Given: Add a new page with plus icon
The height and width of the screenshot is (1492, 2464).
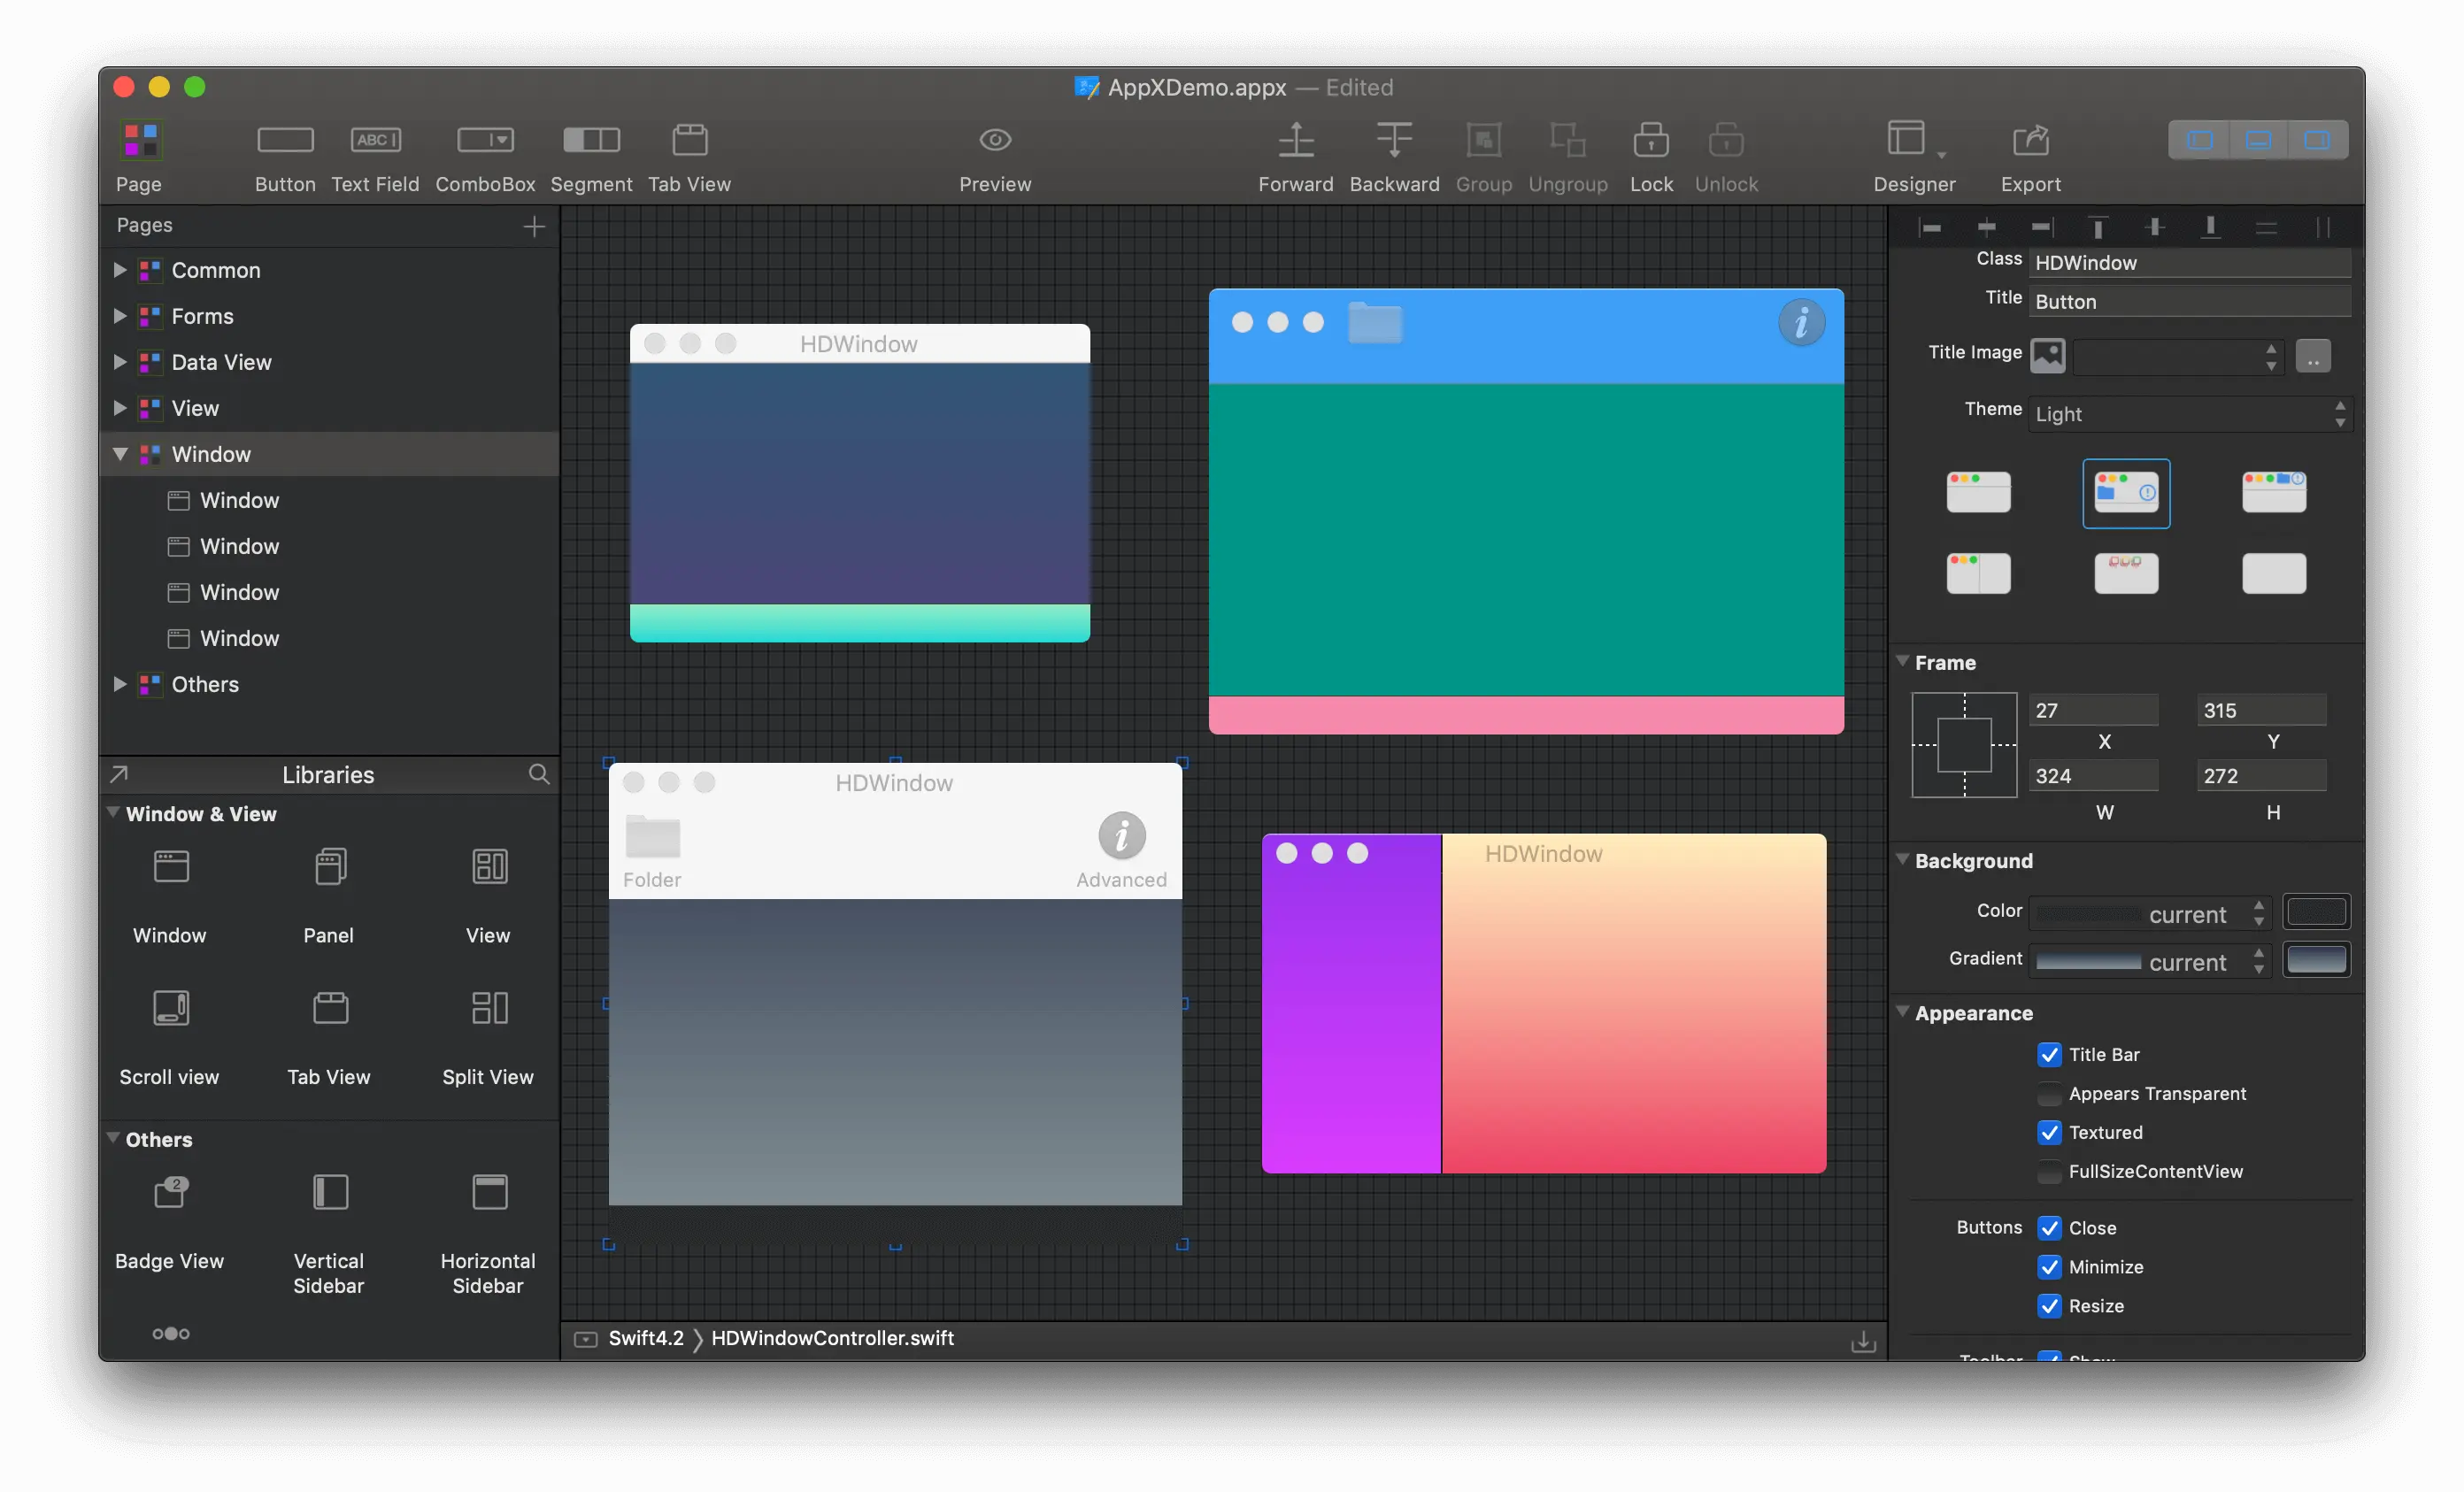Looking at the screenshot, I should (x=534, y=227).
